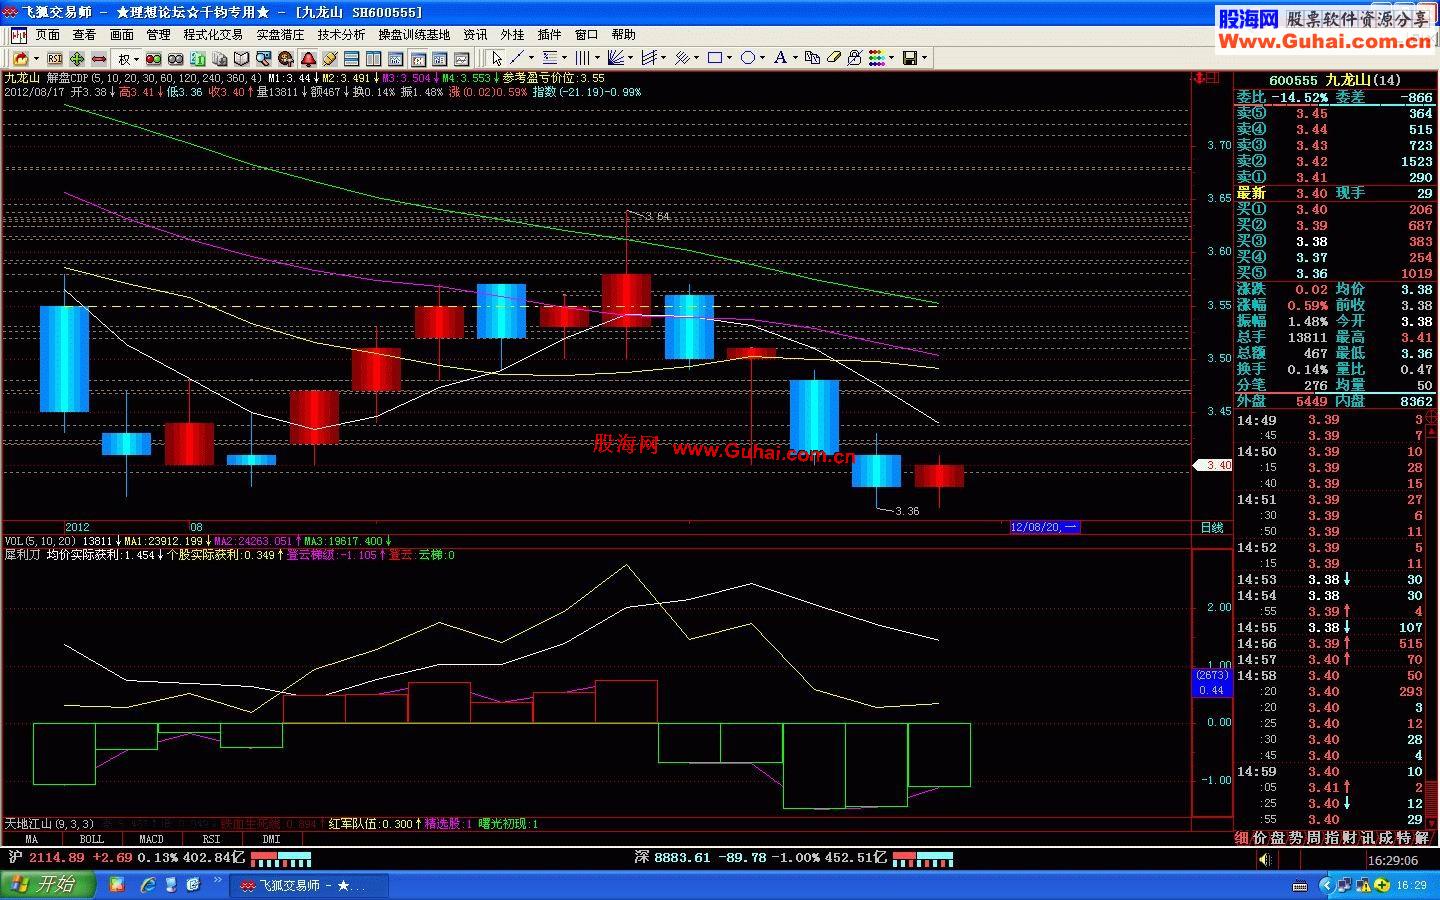The image size is (1440, 900).
Task: Click the 深 8883.61 index status entry
Action: pos(760,858)
